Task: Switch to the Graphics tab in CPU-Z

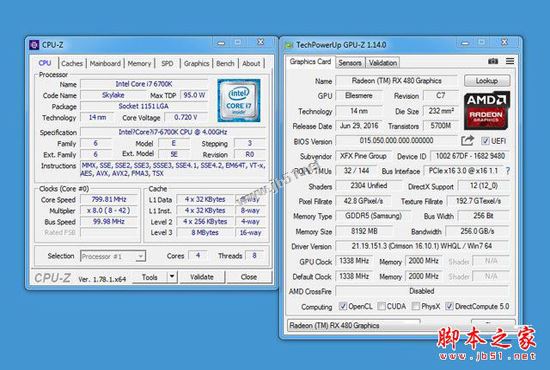Action: (x=196, y=63)
